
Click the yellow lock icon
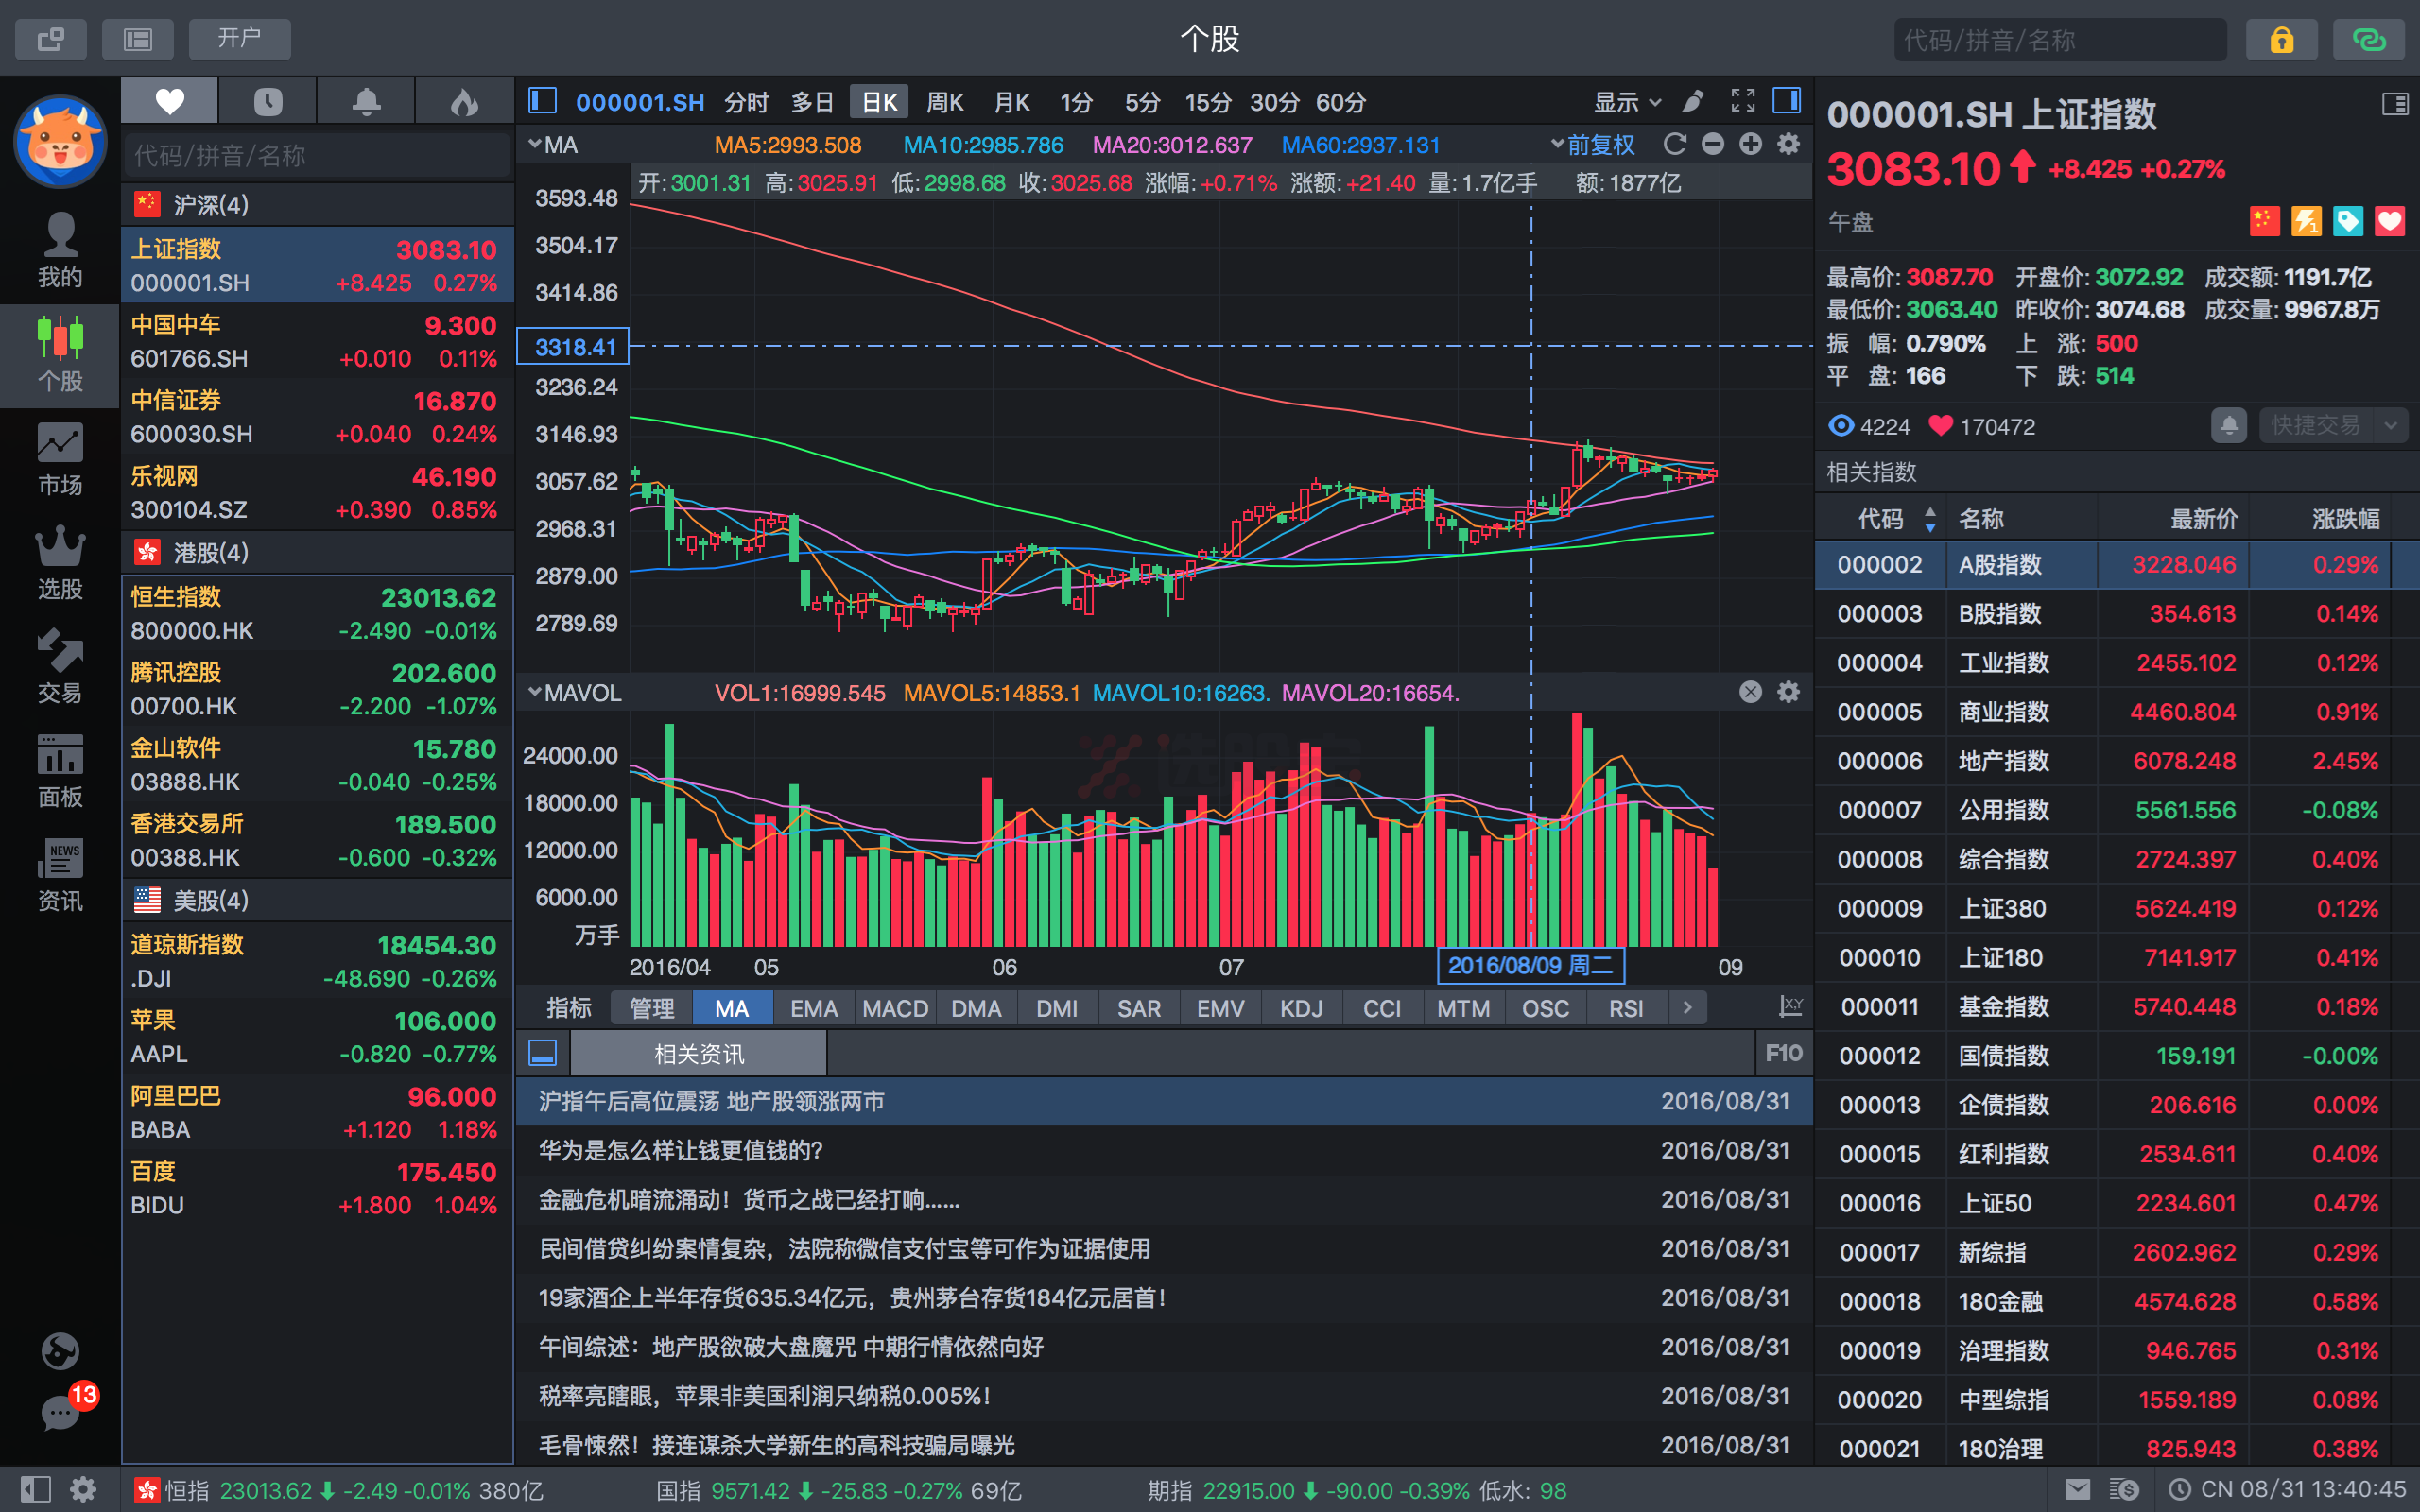coord(2281,39)
